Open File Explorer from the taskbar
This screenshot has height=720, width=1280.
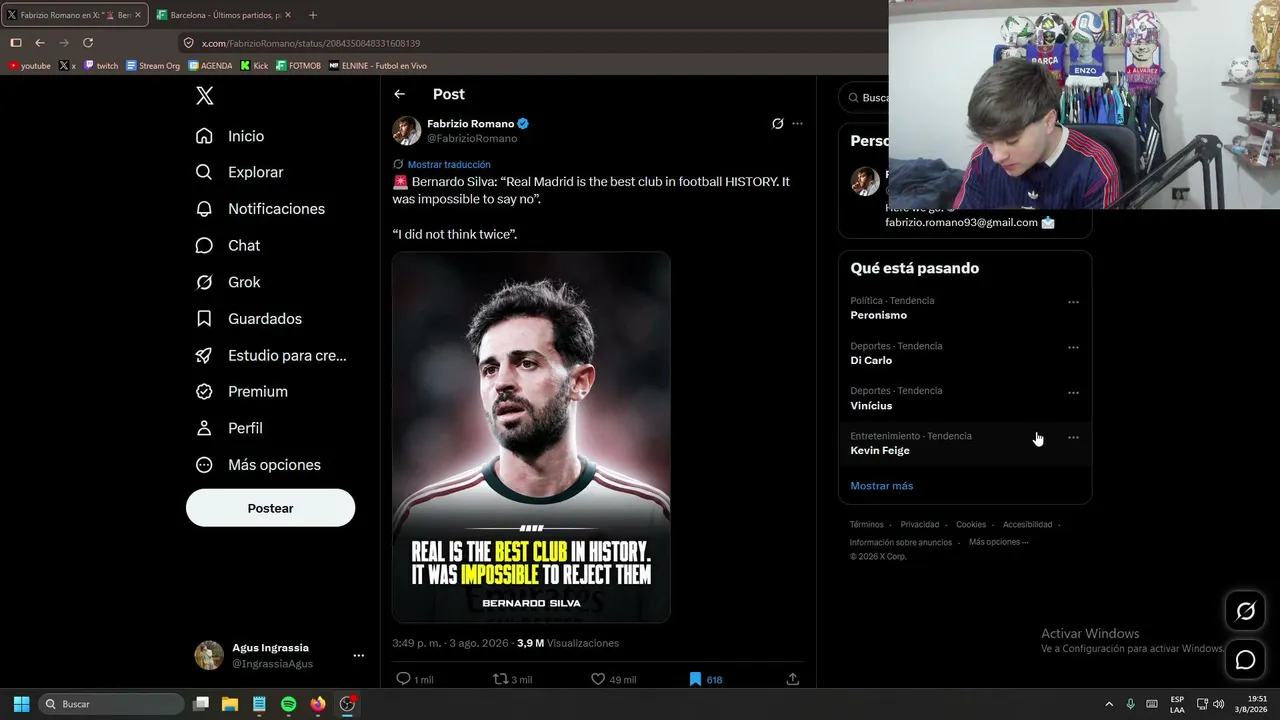[229, 704]
